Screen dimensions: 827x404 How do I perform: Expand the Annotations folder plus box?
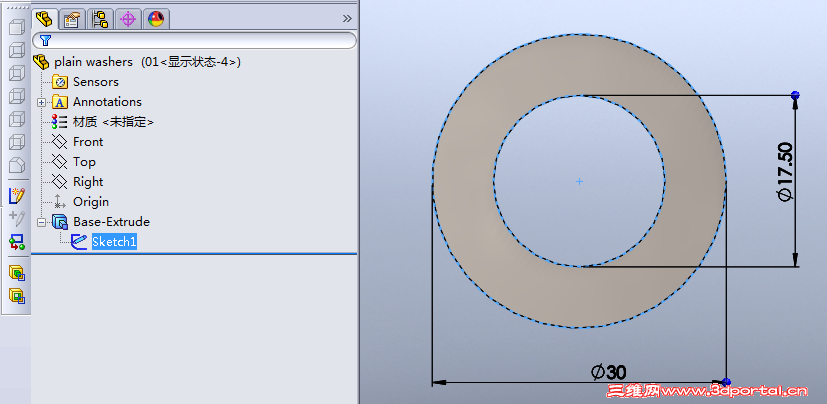click(41, 102)
